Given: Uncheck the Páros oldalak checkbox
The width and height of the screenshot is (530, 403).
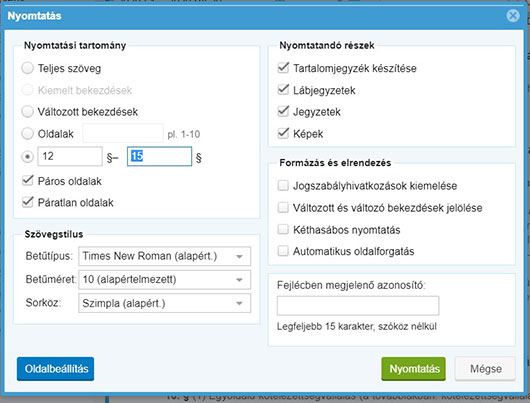Looking at the screenshot, I should (28, 181).
